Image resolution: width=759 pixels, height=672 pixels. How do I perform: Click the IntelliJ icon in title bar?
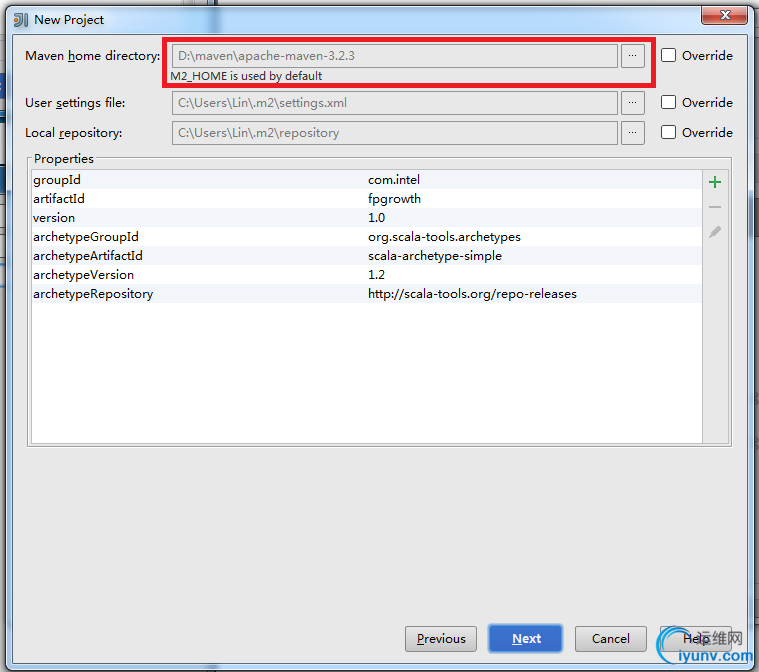click(21, 20)
